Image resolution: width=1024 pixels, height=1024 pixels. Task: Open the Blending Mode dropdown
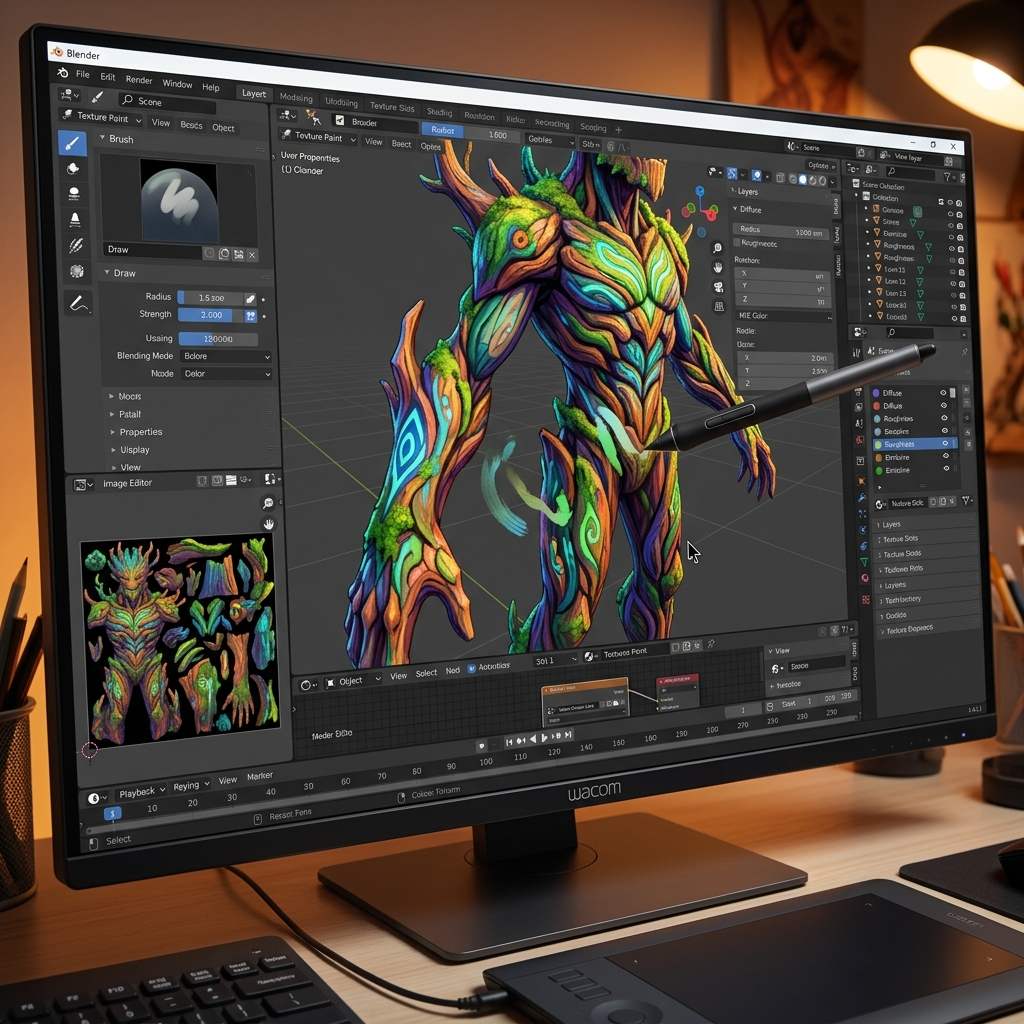click(225, 357)
